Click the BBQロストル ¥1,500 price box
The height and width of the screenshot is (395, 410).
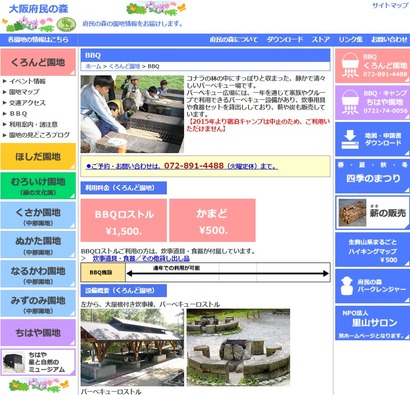[124, 220]
